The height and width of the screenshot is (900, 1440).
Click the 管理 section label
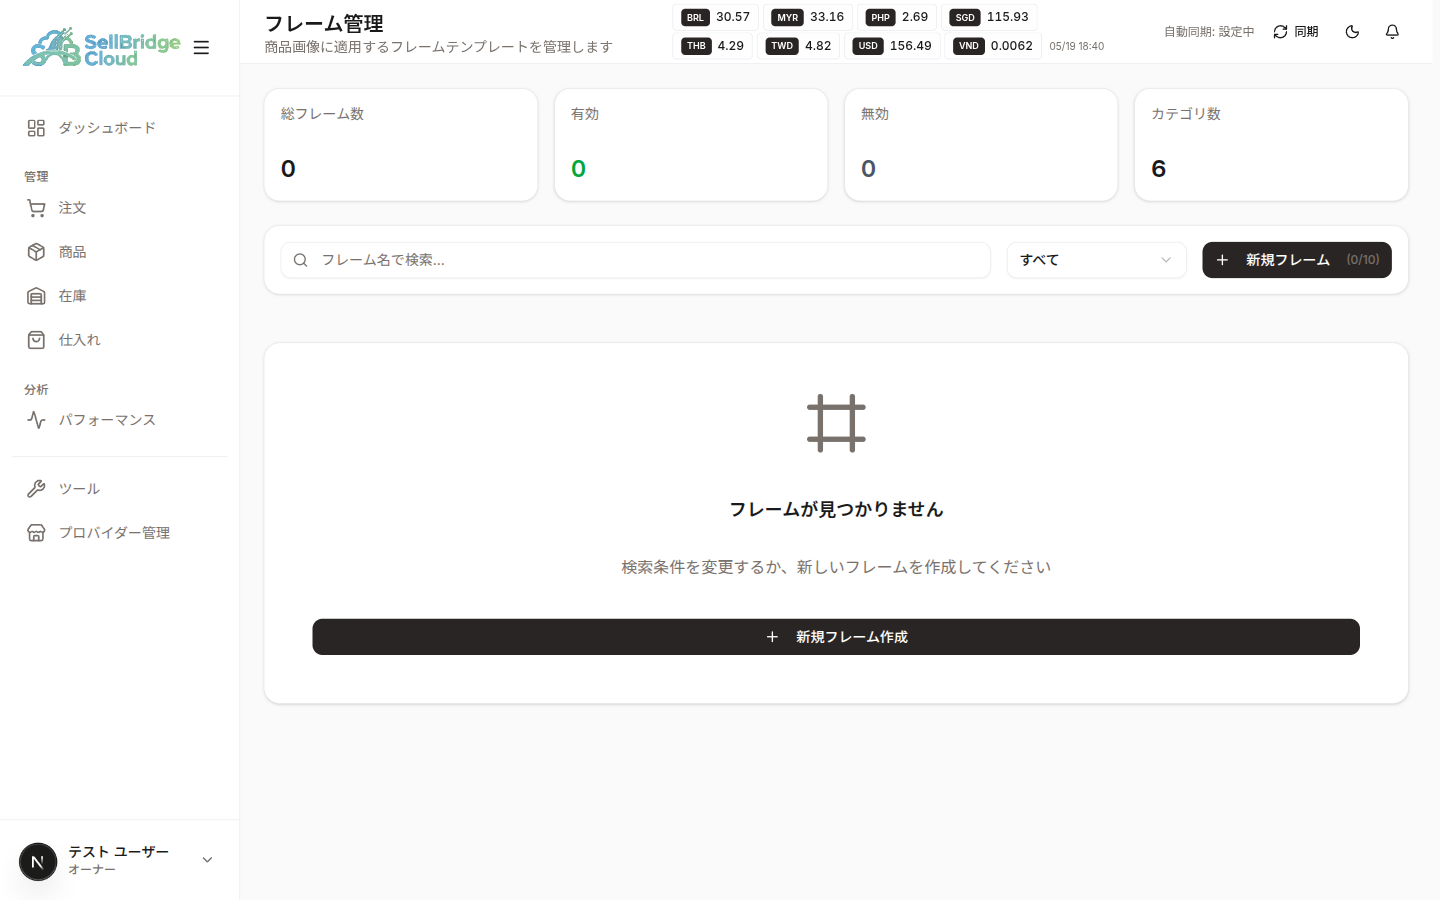(36, 177)
